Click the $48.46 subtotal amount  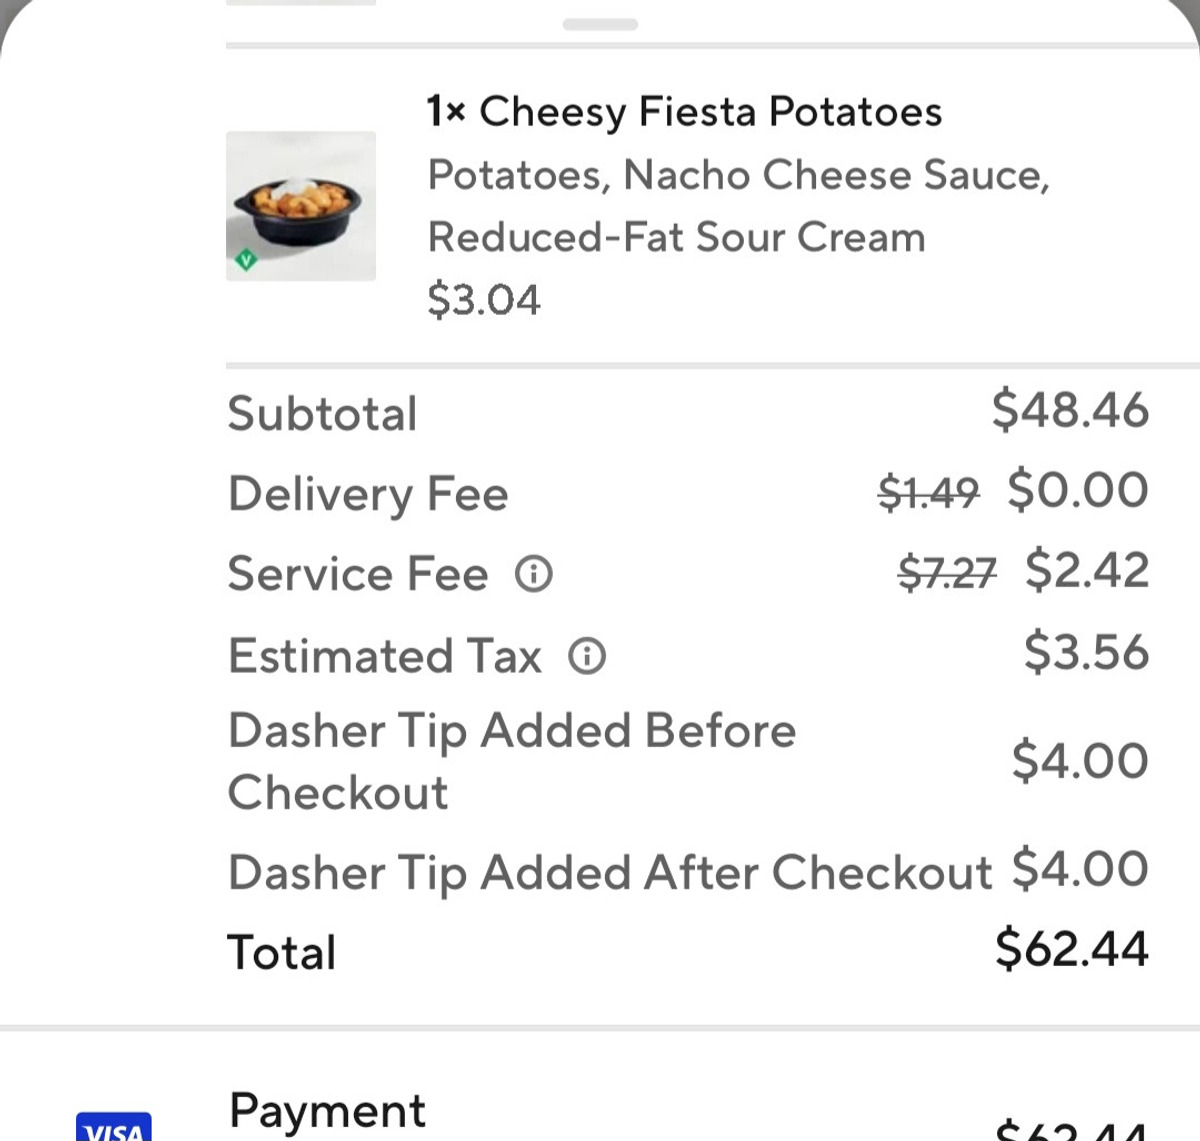coord(1070,410)
